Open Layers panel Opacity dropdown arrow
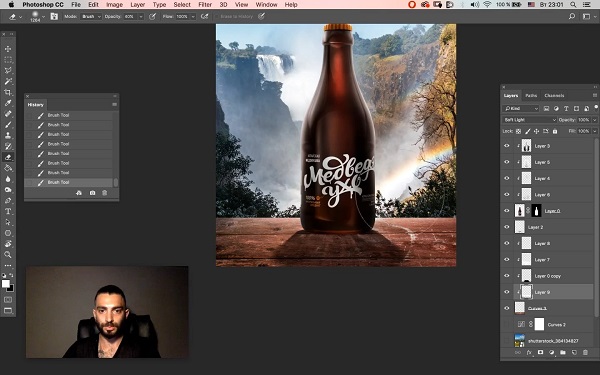This screenshot has height=375, width=600. pyautogui.click(x=595, y=120)
